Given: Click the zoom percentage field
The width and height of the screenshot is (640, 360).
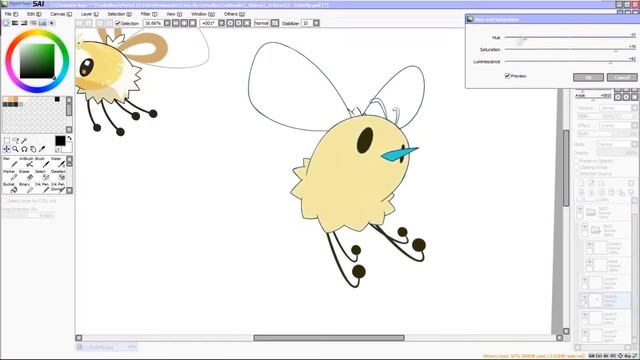Looking at the screenshot, I should pyautogui.click(x=153, y=23).
